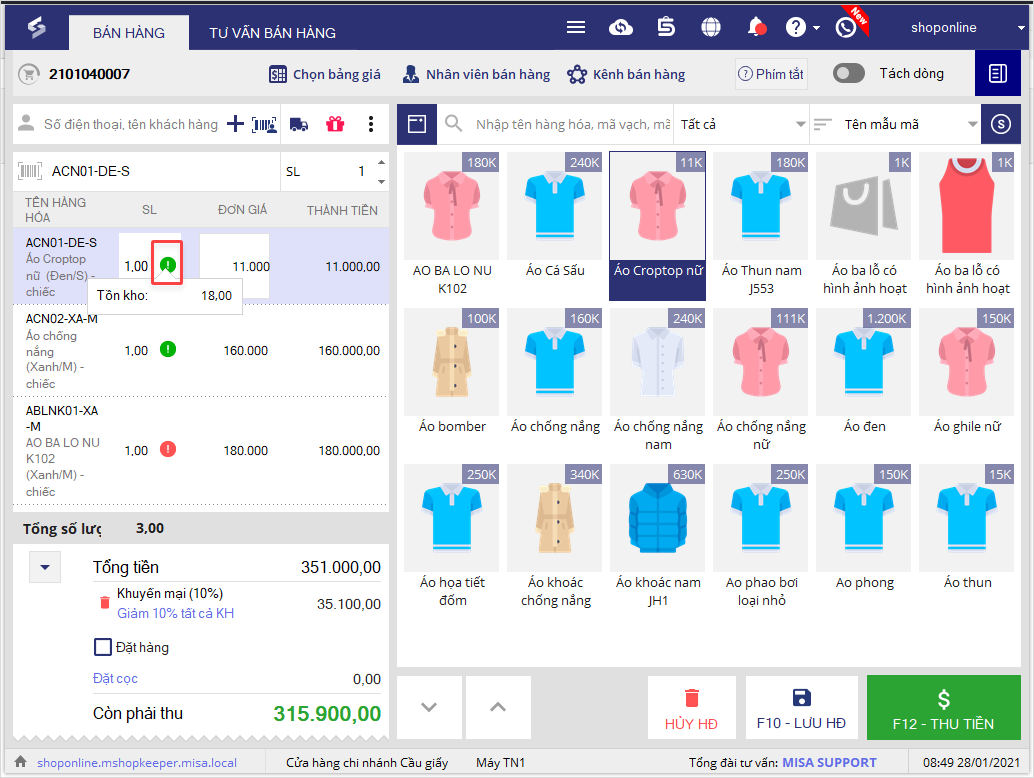
Task: Open MISA SUPPORT link
Action: click(829, 763)
